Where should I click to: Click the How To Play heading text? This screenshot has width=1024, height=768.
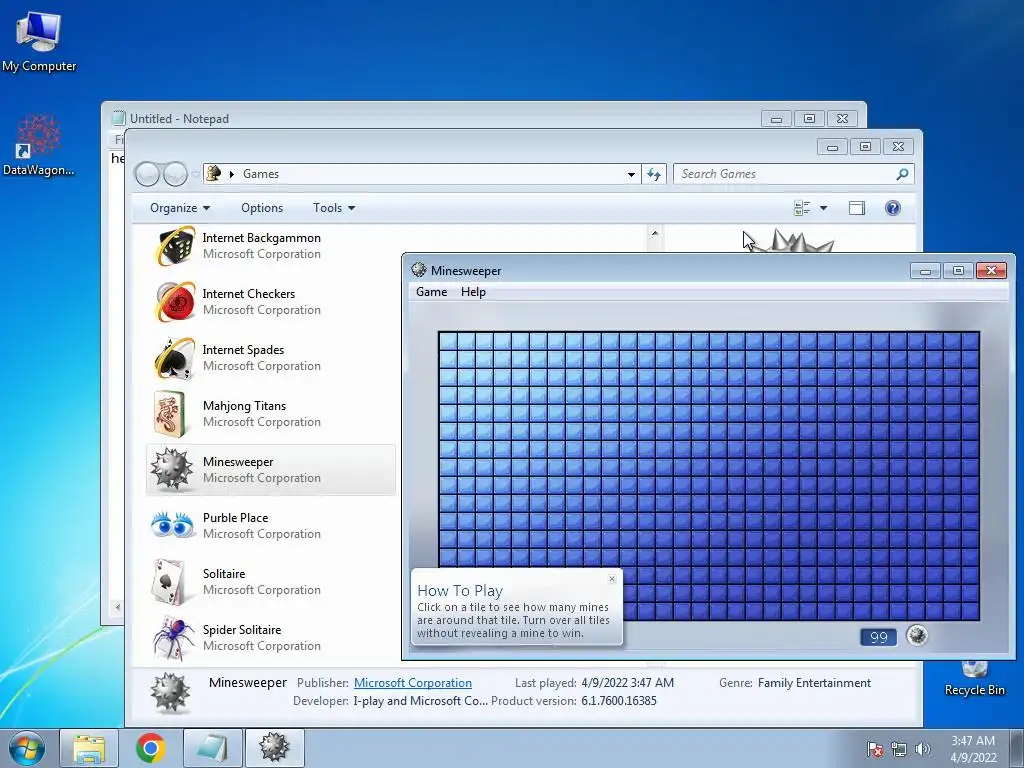460,590
